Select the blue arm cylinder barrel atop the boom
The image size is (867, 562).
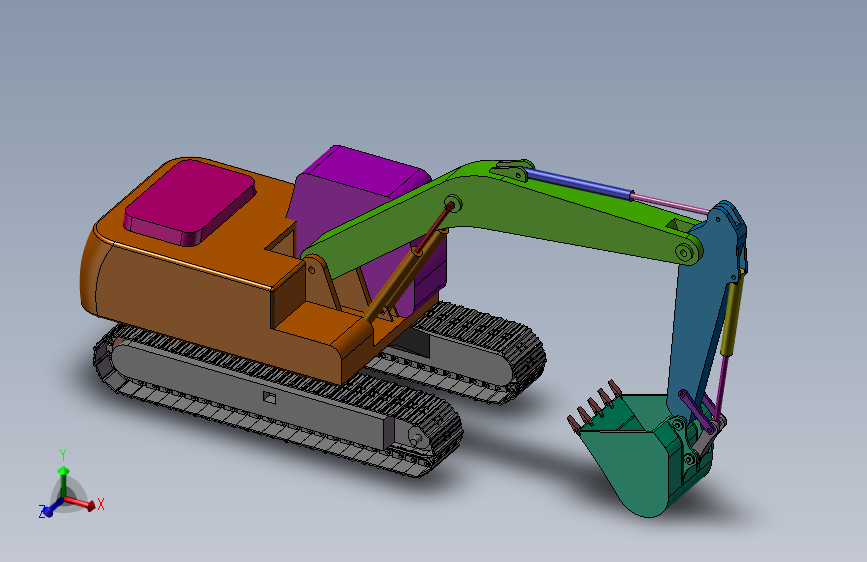tap(578, 183)
